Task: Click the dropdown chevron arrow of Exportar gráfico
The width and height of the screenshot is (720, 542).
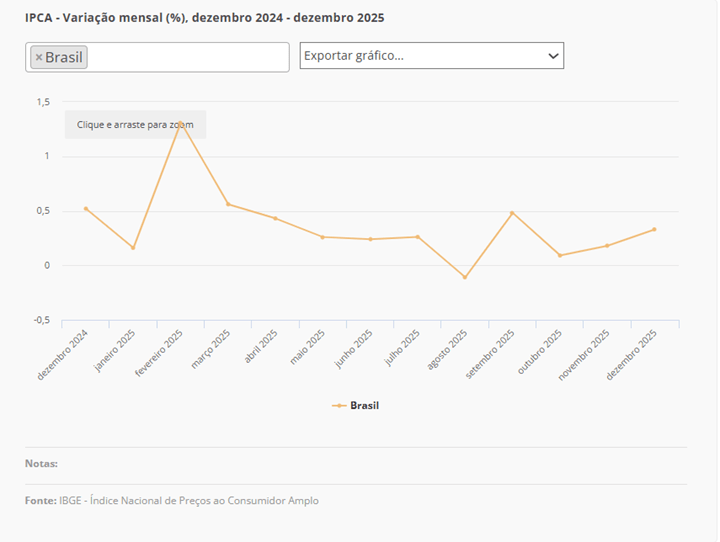Action: 553,56
